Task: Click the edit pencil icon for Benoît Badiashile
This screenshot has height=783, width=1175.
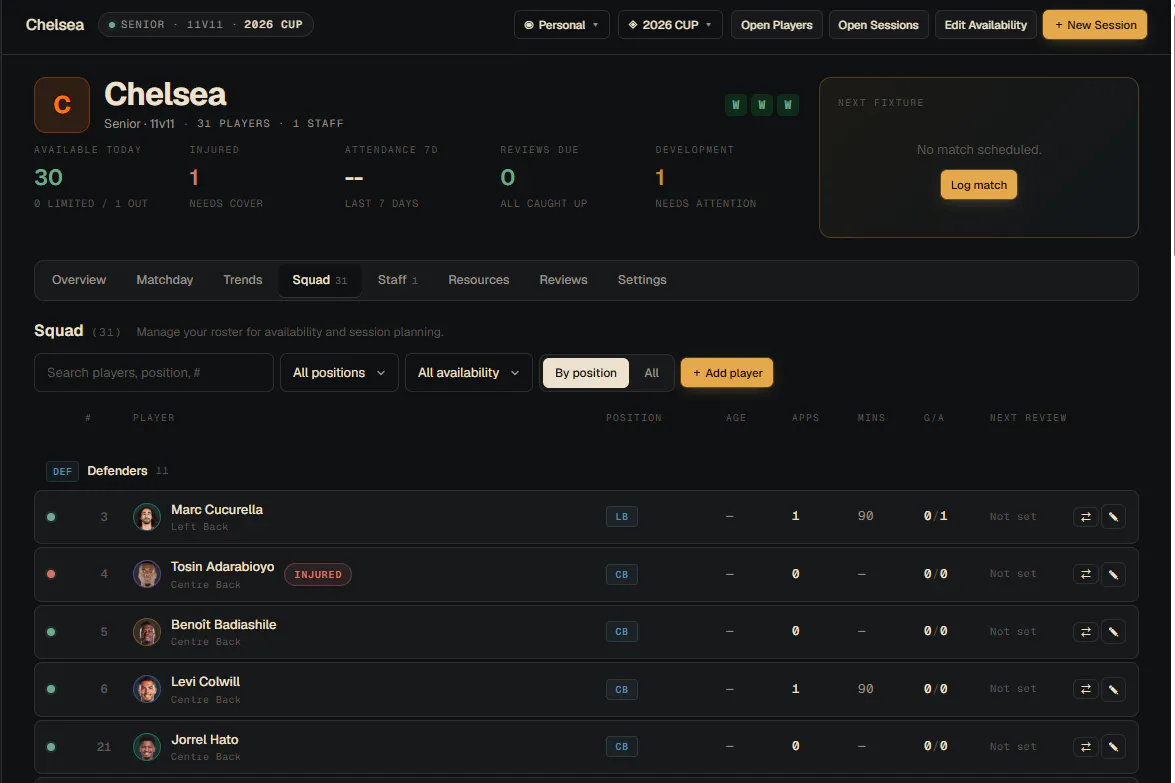Action: pyautogui.click(x=1113, y=632)
